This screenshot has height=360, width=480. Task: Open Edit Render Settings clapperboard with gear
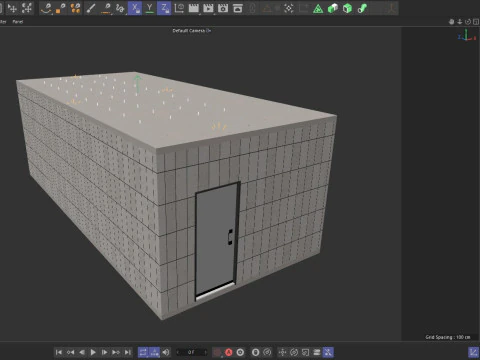(223, 8)
